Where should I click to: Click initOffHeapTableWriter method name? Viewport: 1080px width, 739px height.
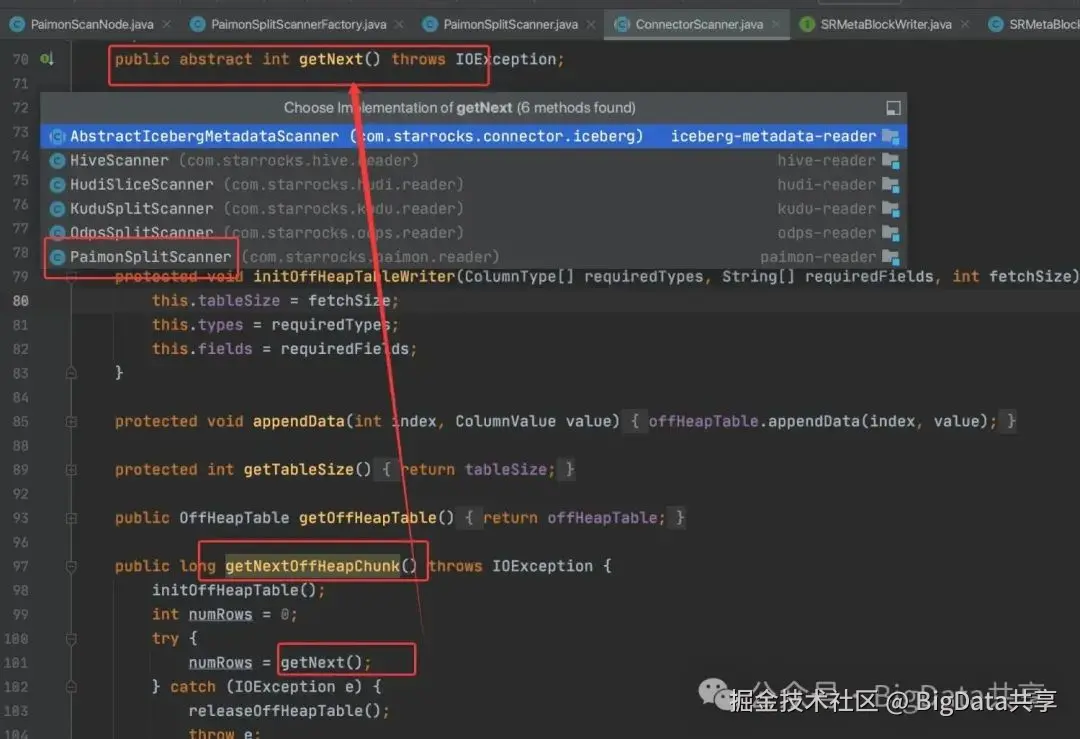(x=354, y=276)
